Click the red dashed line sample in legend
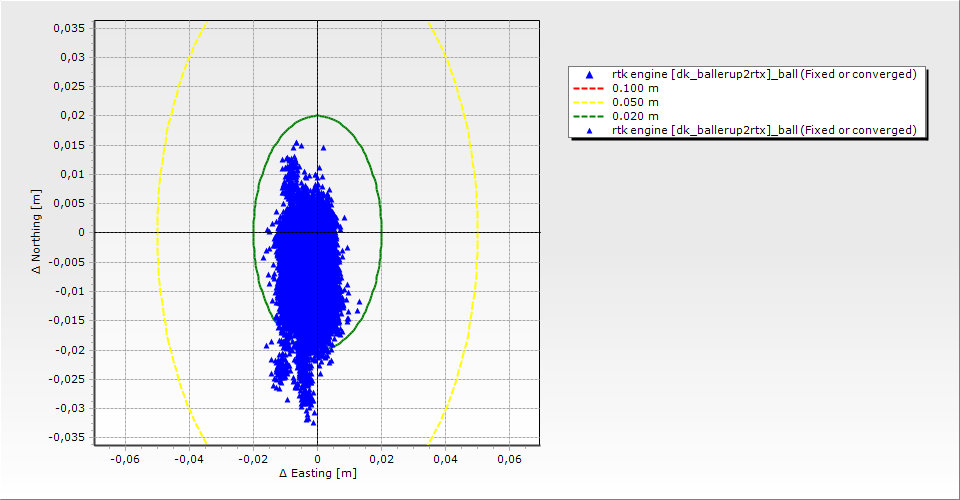Screen dimensions: 960x500 [x=588, y=88]
